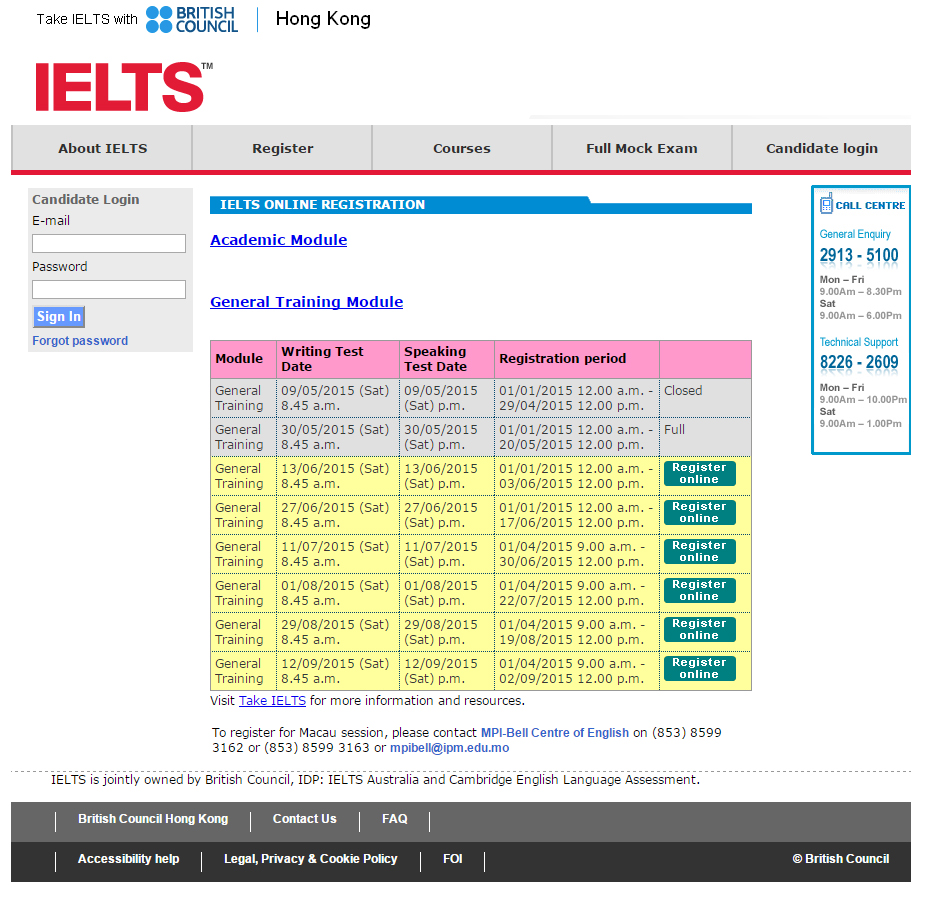
Task: Click registration period ending 03/06/2015
Action: click(x=577, y=476)
